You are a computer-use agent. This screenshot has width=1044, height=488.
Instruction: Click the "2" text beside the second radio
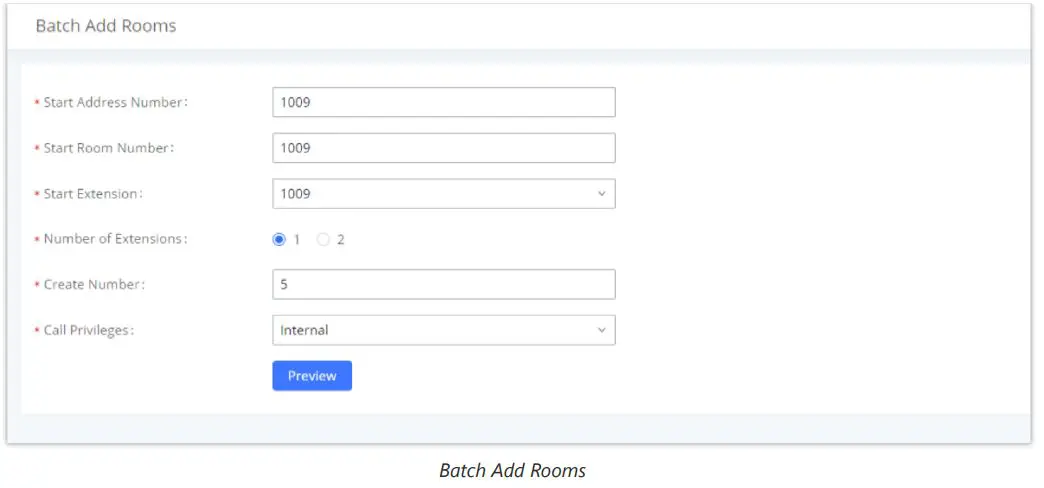tap(340, 240)
